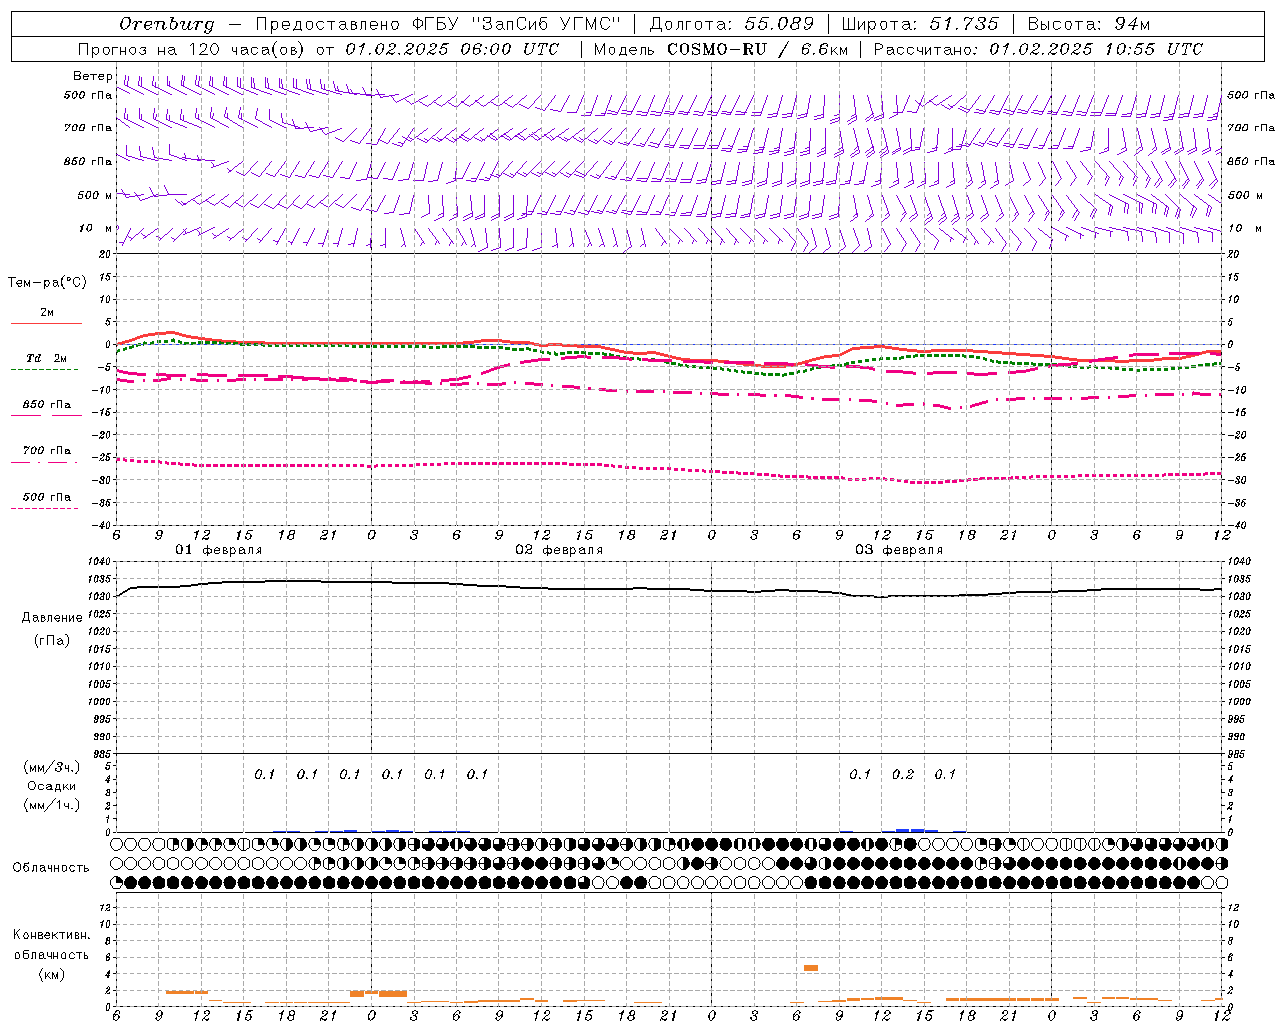Screen dimensions: 1280x1024
Task: Click the dash-dot line sample under legend '700 гПа'
Action: pos(44,462)
